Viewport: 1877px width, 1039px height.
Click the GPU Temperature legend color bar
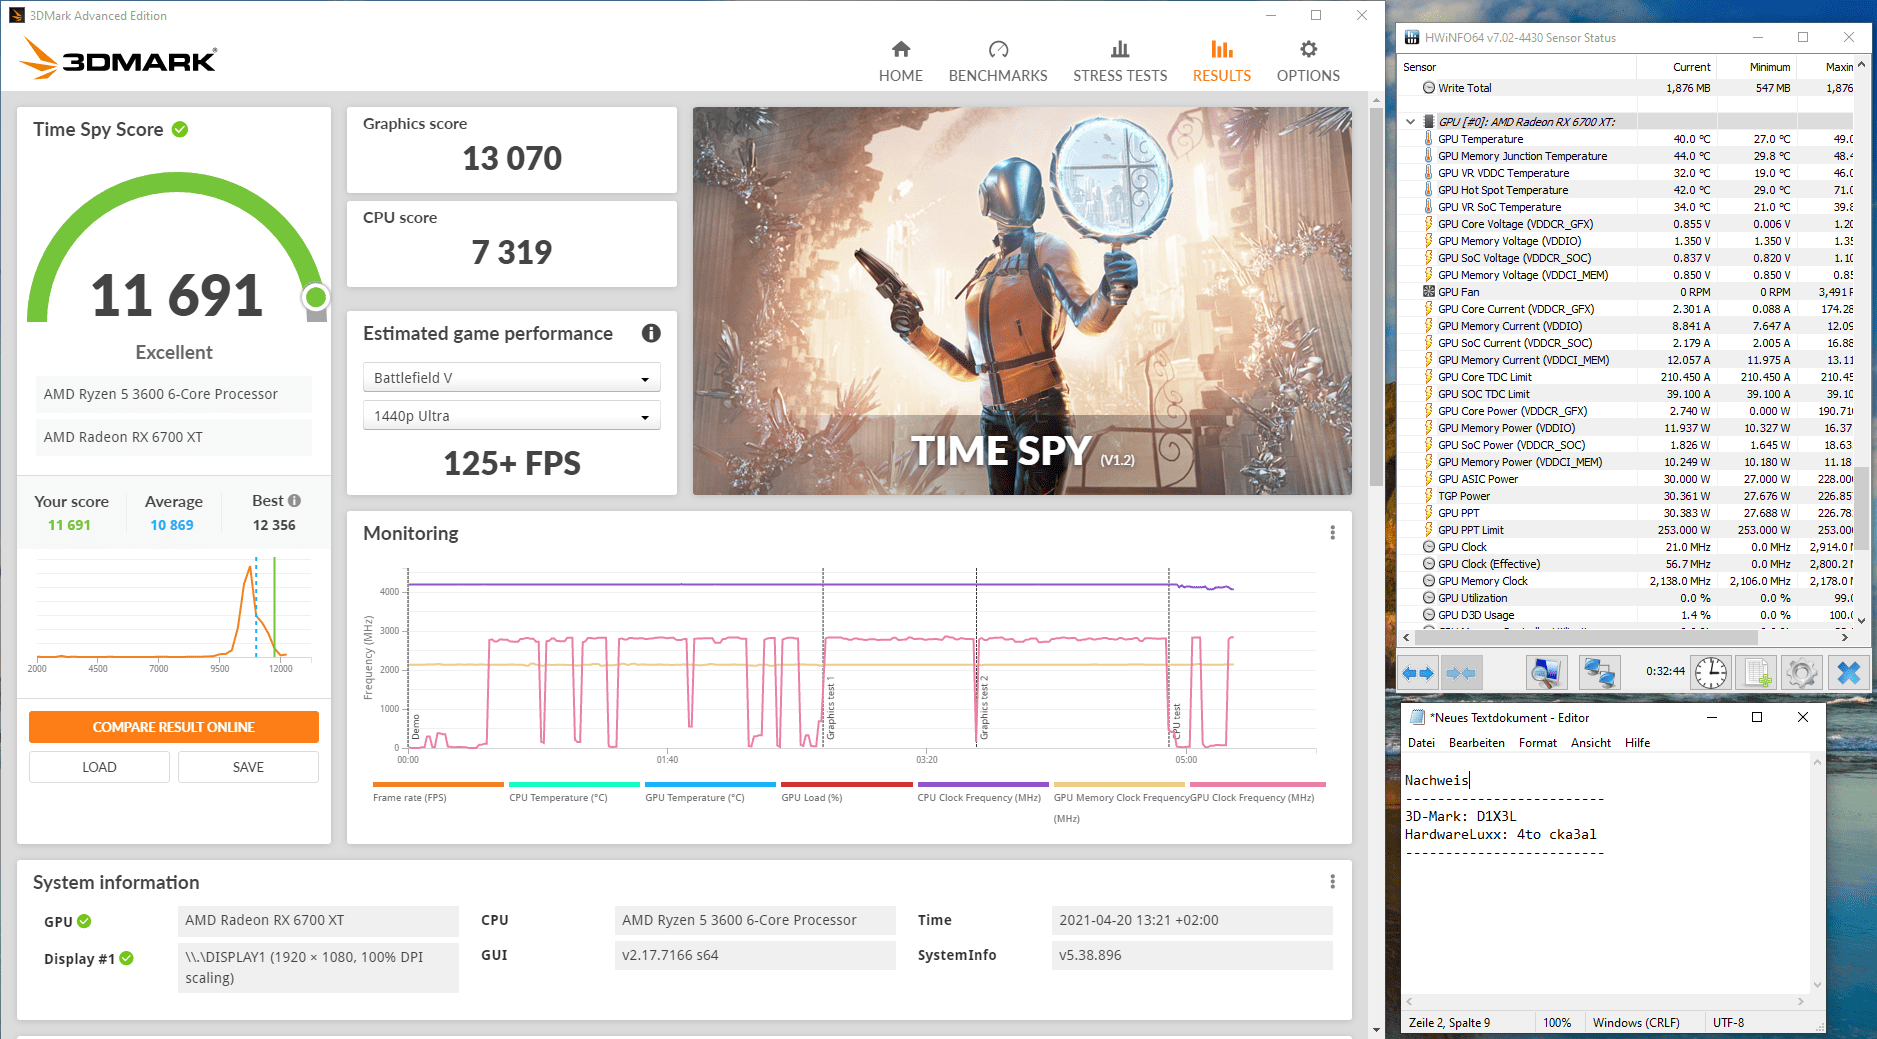point(710,784)
